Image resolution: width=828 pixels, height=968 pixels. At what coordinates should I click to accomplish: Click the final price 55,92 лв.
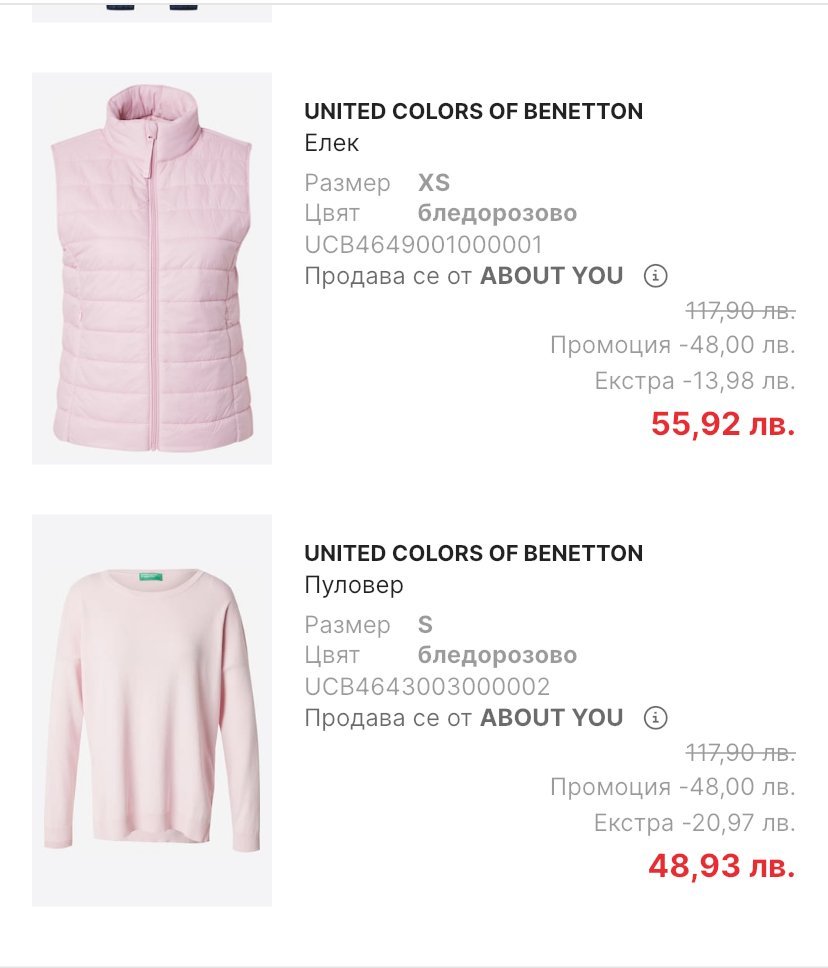723,423
